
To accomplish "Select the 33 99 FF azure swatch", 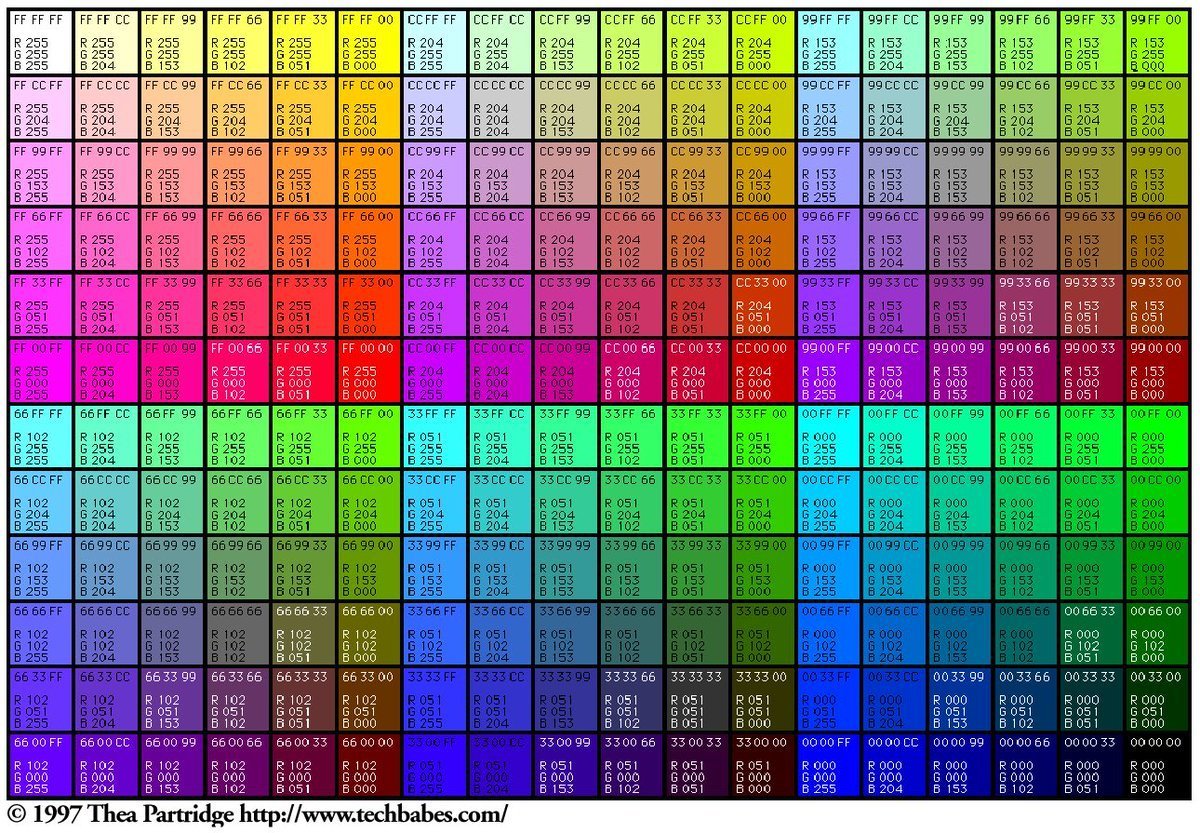I will [x=434, y=567].
